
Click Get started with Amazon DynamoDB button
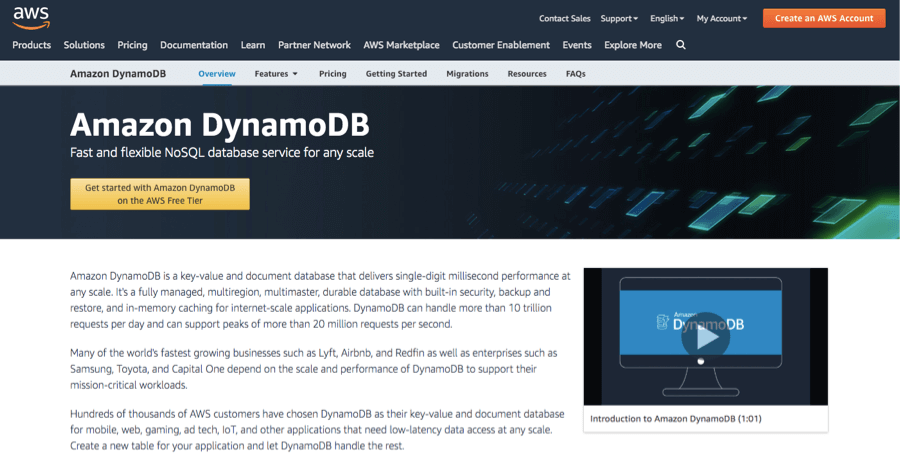pyautogui.click(x=160, y=194)
